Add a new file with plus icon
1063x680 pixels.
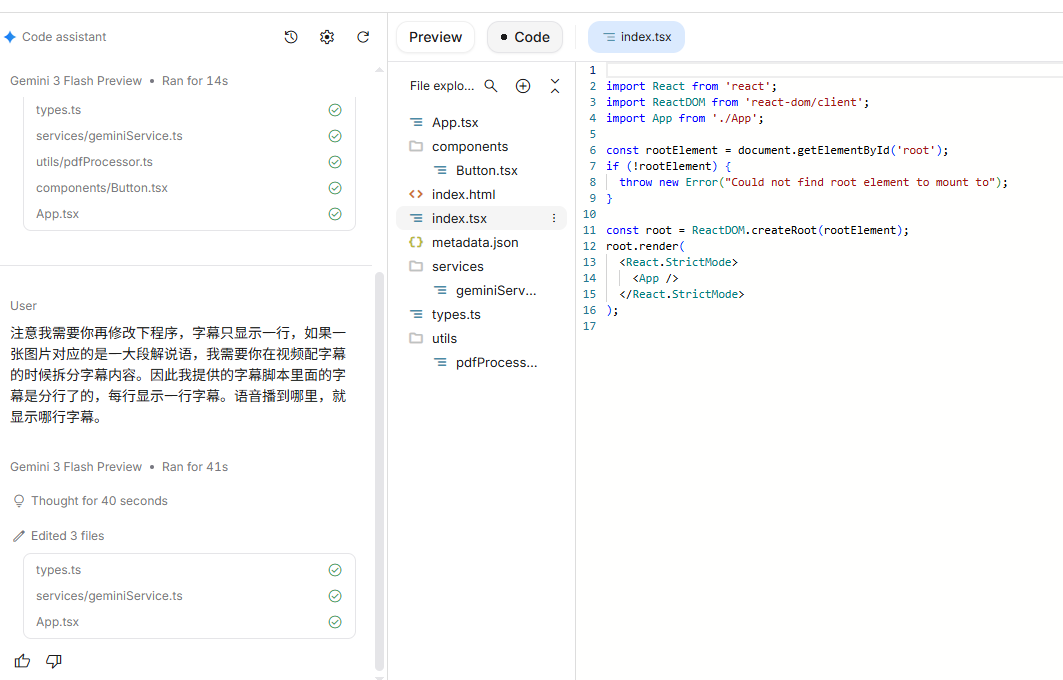pyautogui.click(x=523, y=86)
